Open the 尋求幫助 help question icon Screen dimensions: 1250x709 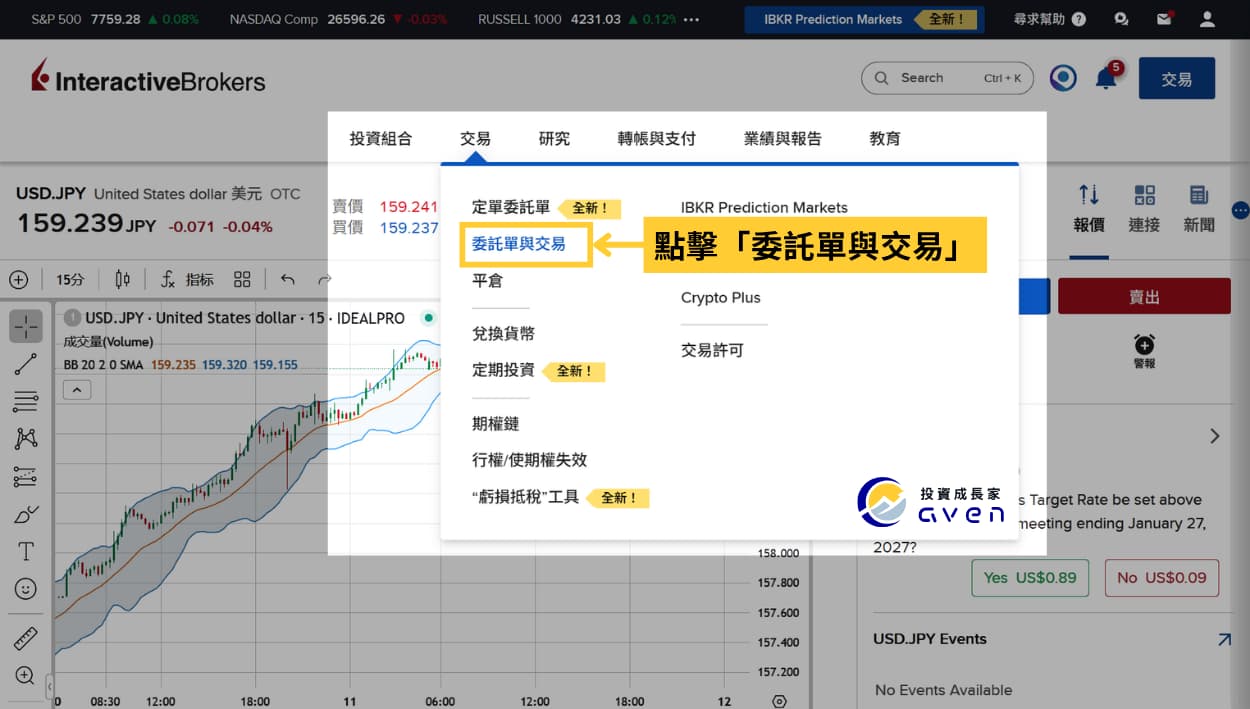[1078, 19]
